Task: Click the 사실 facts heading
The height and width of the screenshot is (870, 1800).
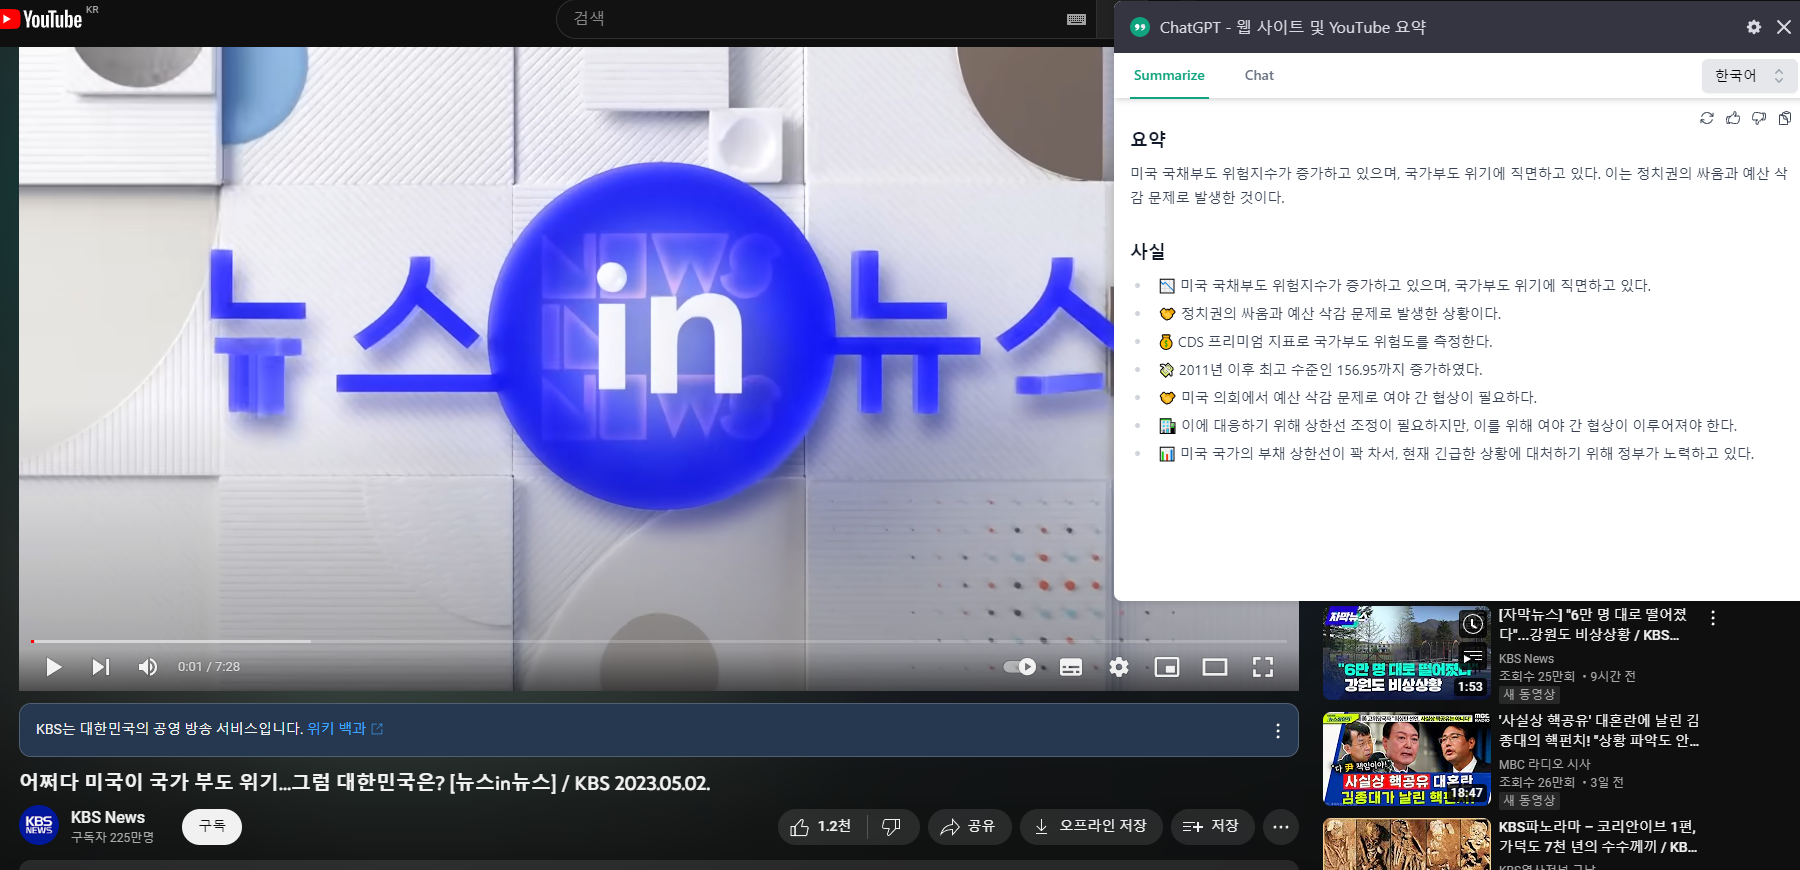Action: [x=1148, y=251]
